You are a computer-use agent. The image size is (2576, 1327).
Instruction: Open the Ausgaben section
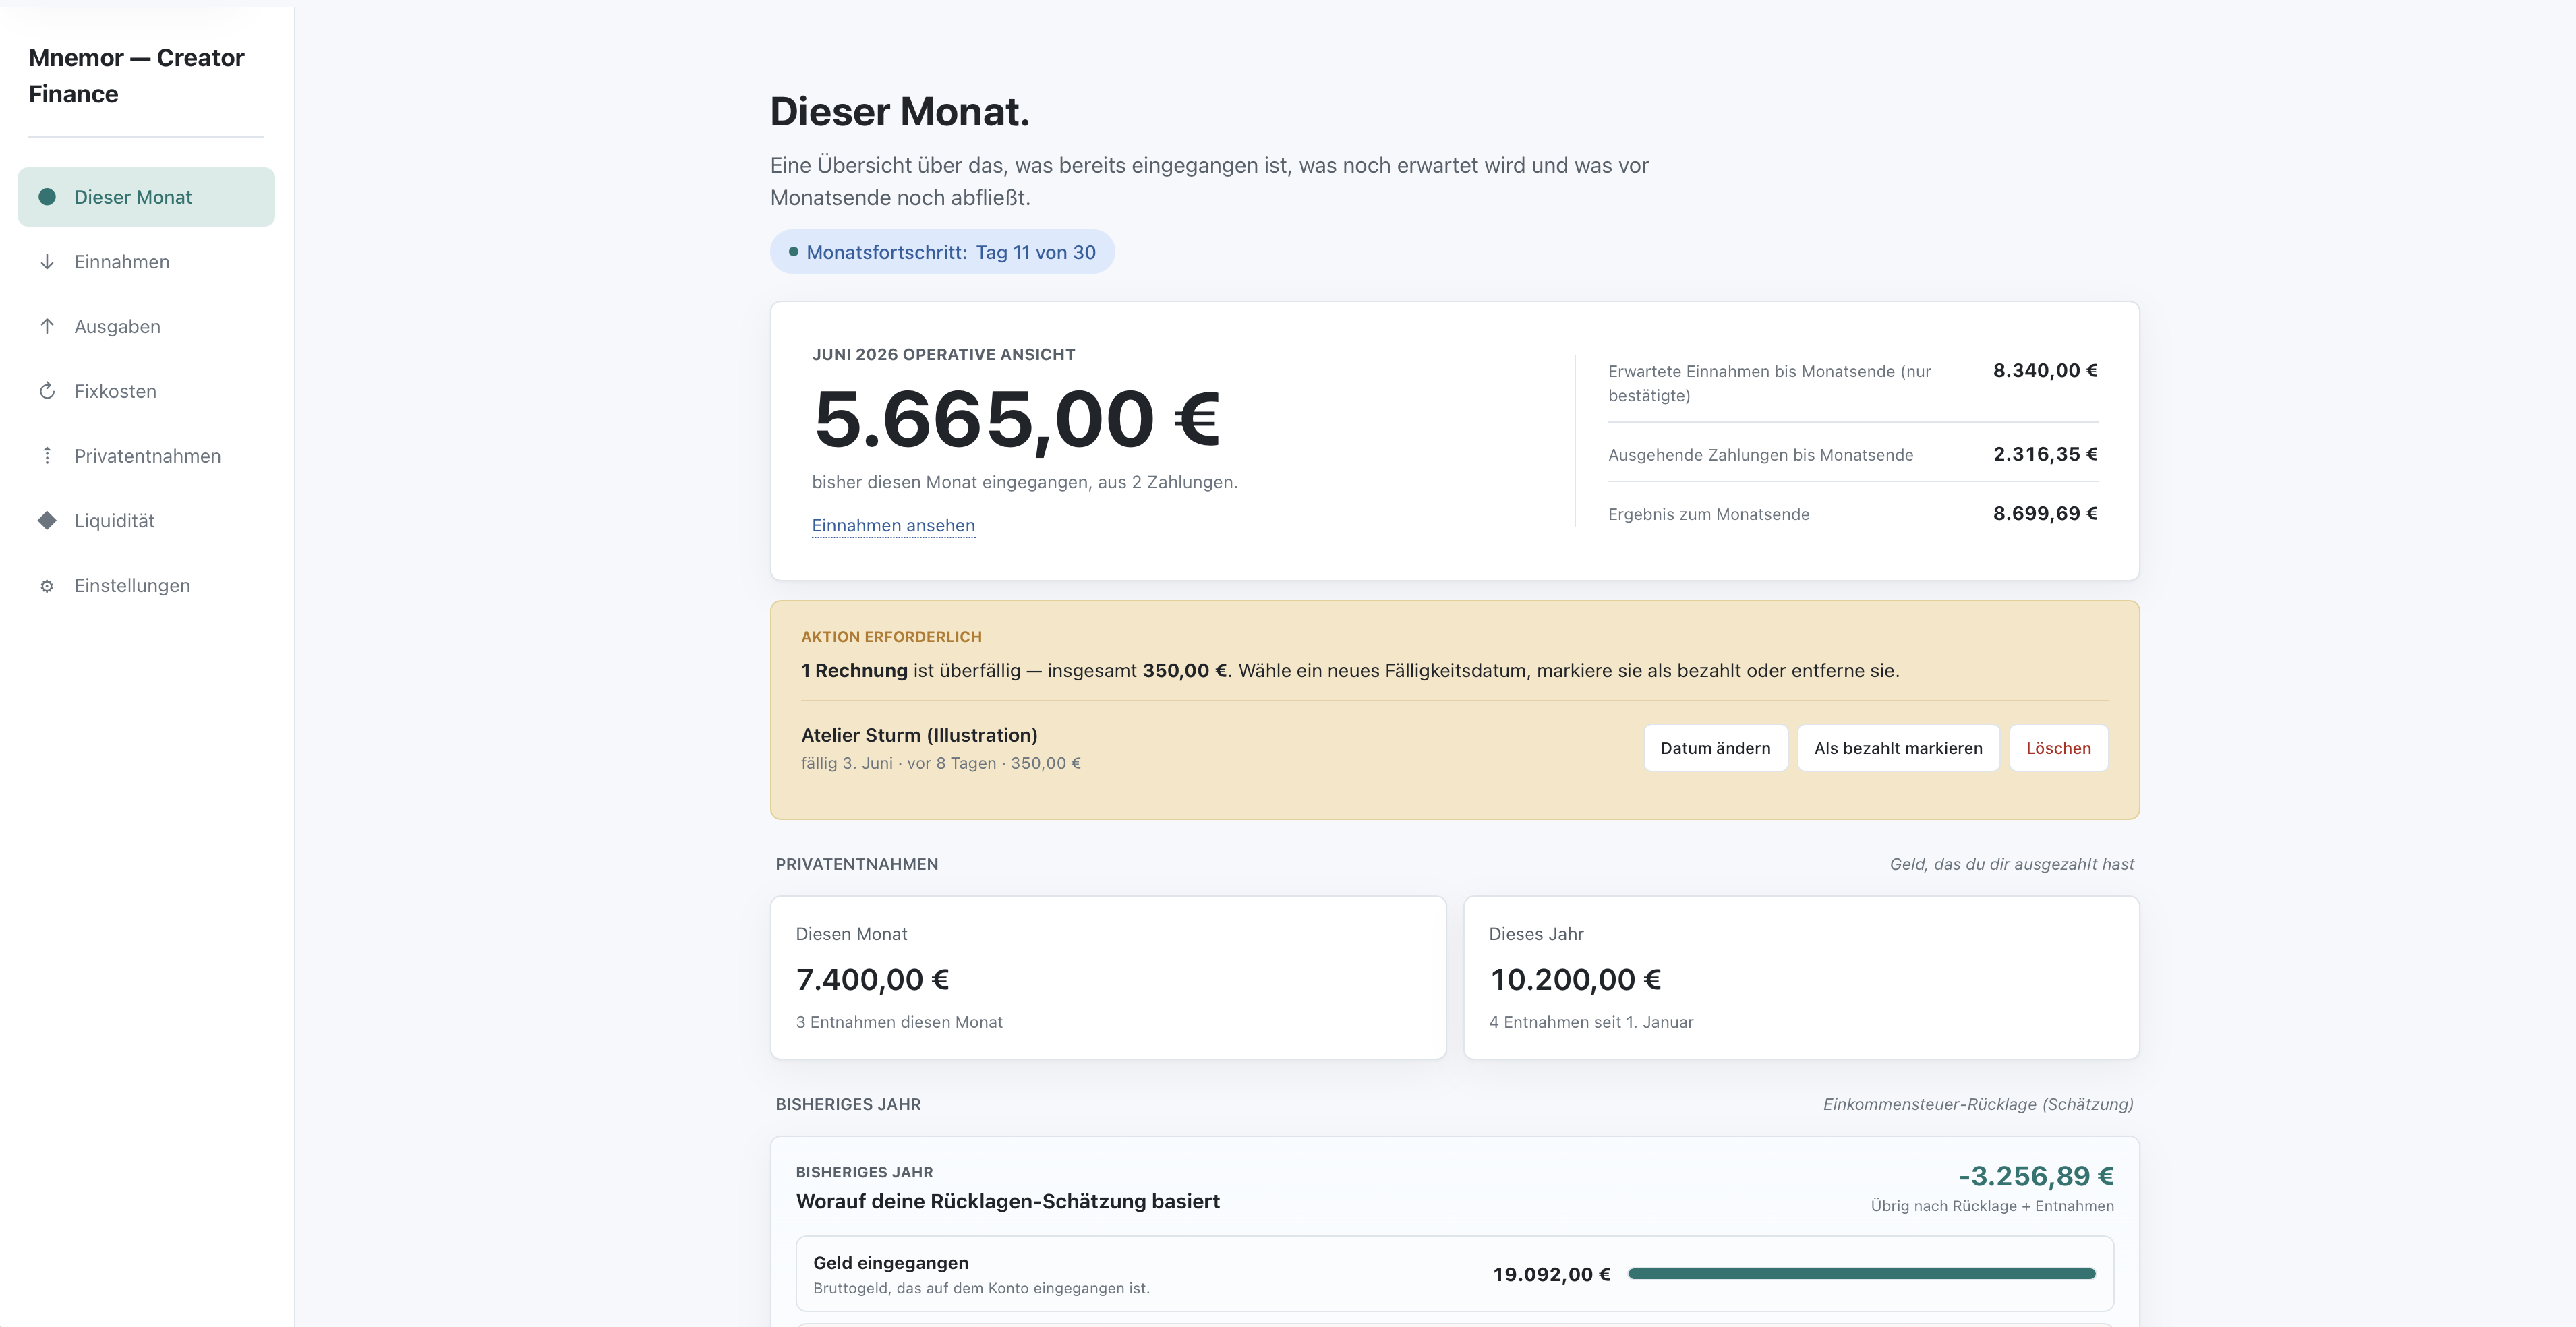coord(146,326)
